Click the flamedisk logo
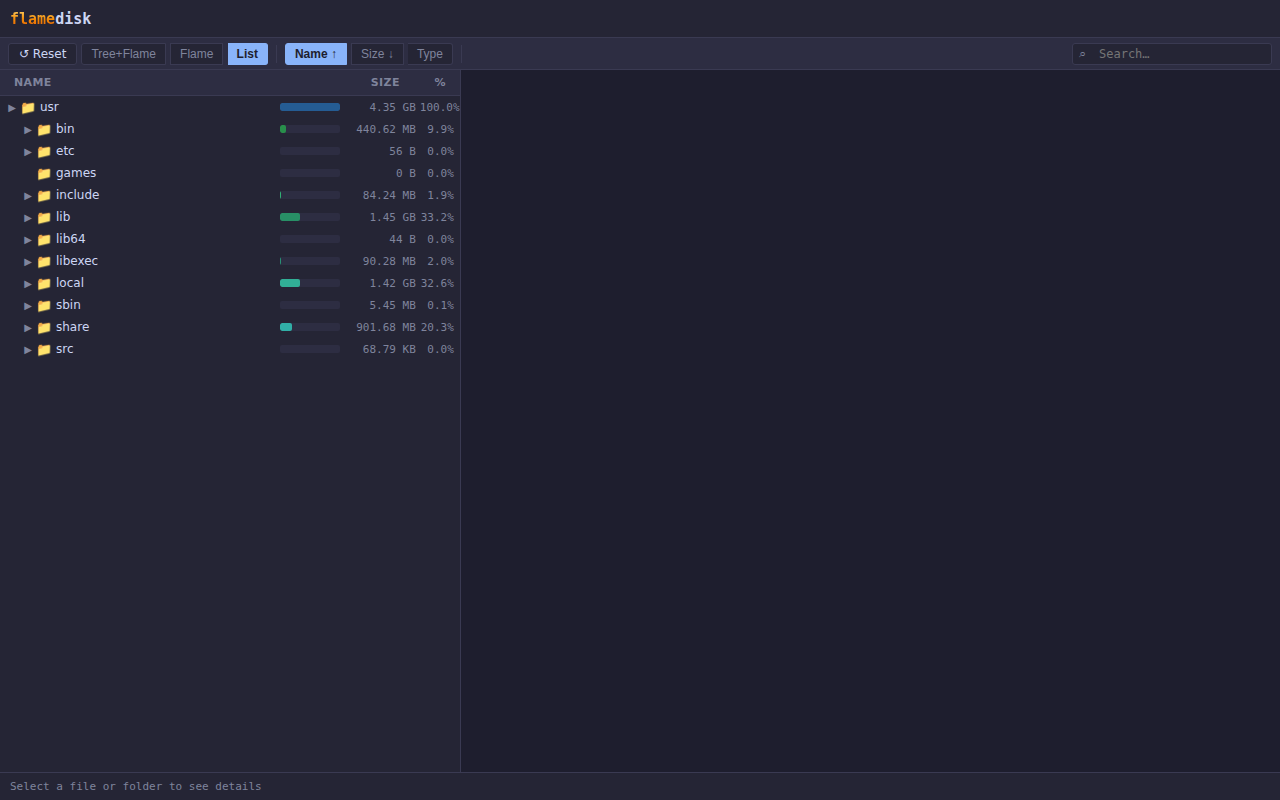Image resolution: width=1280 pixels, height=800 pixels. (50, 19)
